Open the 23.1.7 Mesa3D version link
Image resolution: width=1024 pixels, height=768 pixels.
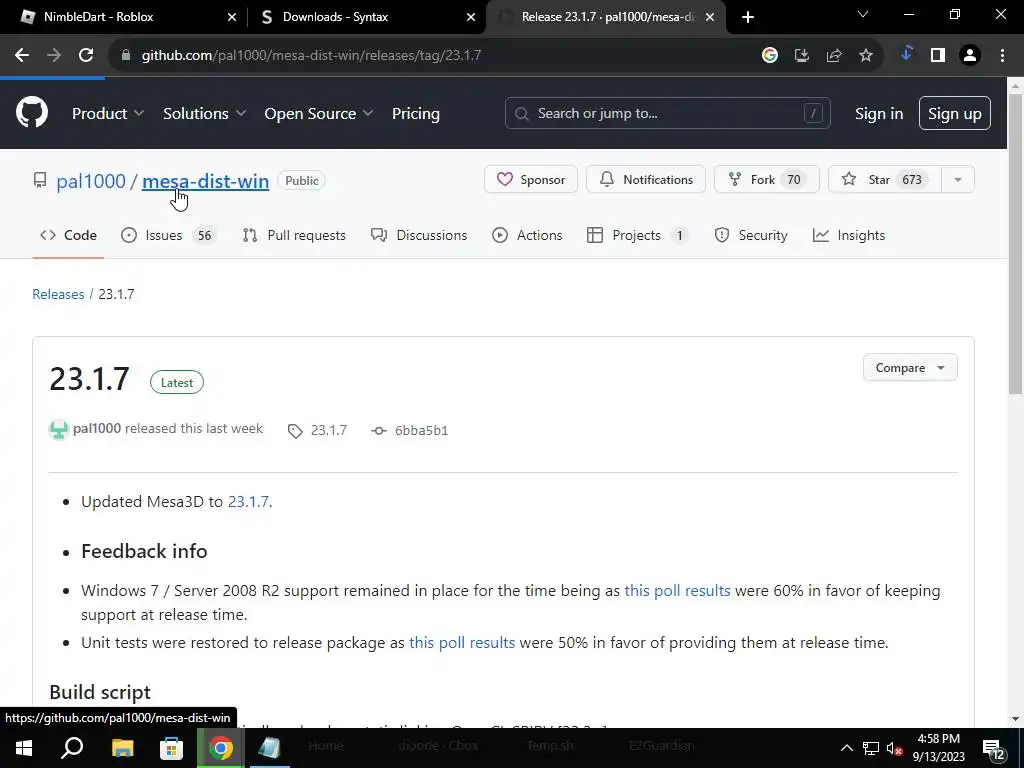click(248, 502)
